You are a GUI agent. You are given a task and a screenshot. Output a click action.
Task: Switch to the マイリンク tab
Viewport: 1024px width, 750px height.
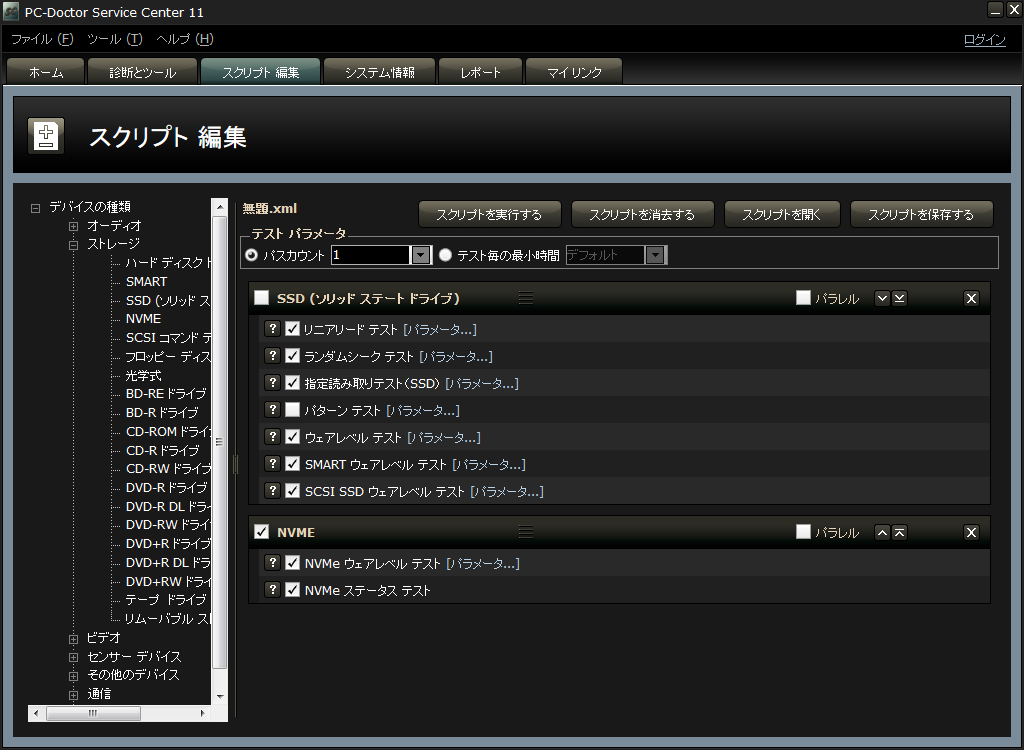point(574,72)
